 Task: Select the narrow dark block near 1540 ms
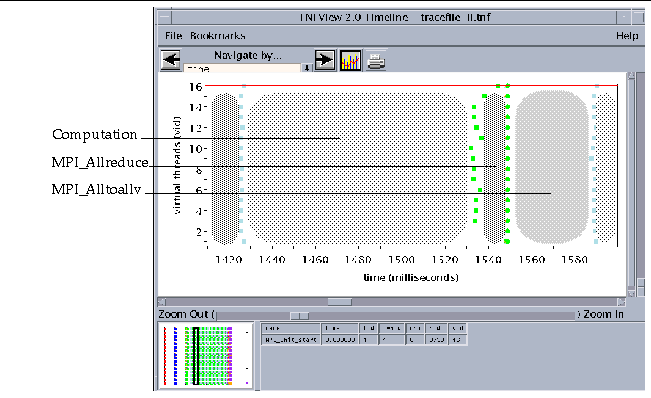[x=494, y=168]
